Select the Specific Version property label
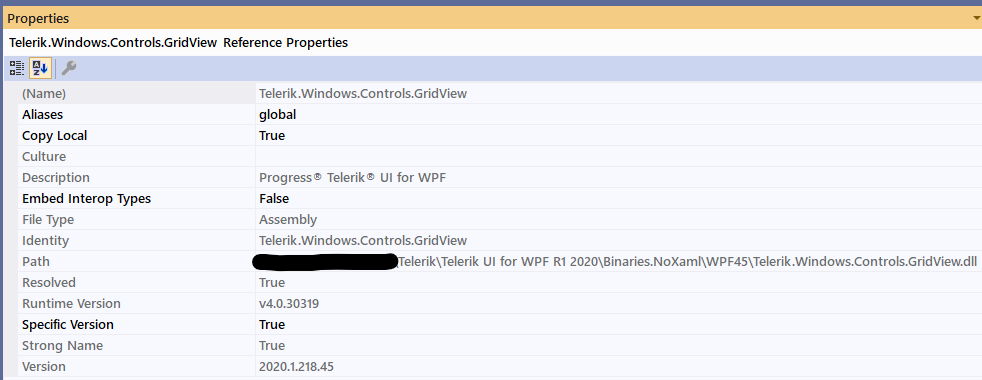The width and height of the screenshot is (982, 380). tap(68, 324)
